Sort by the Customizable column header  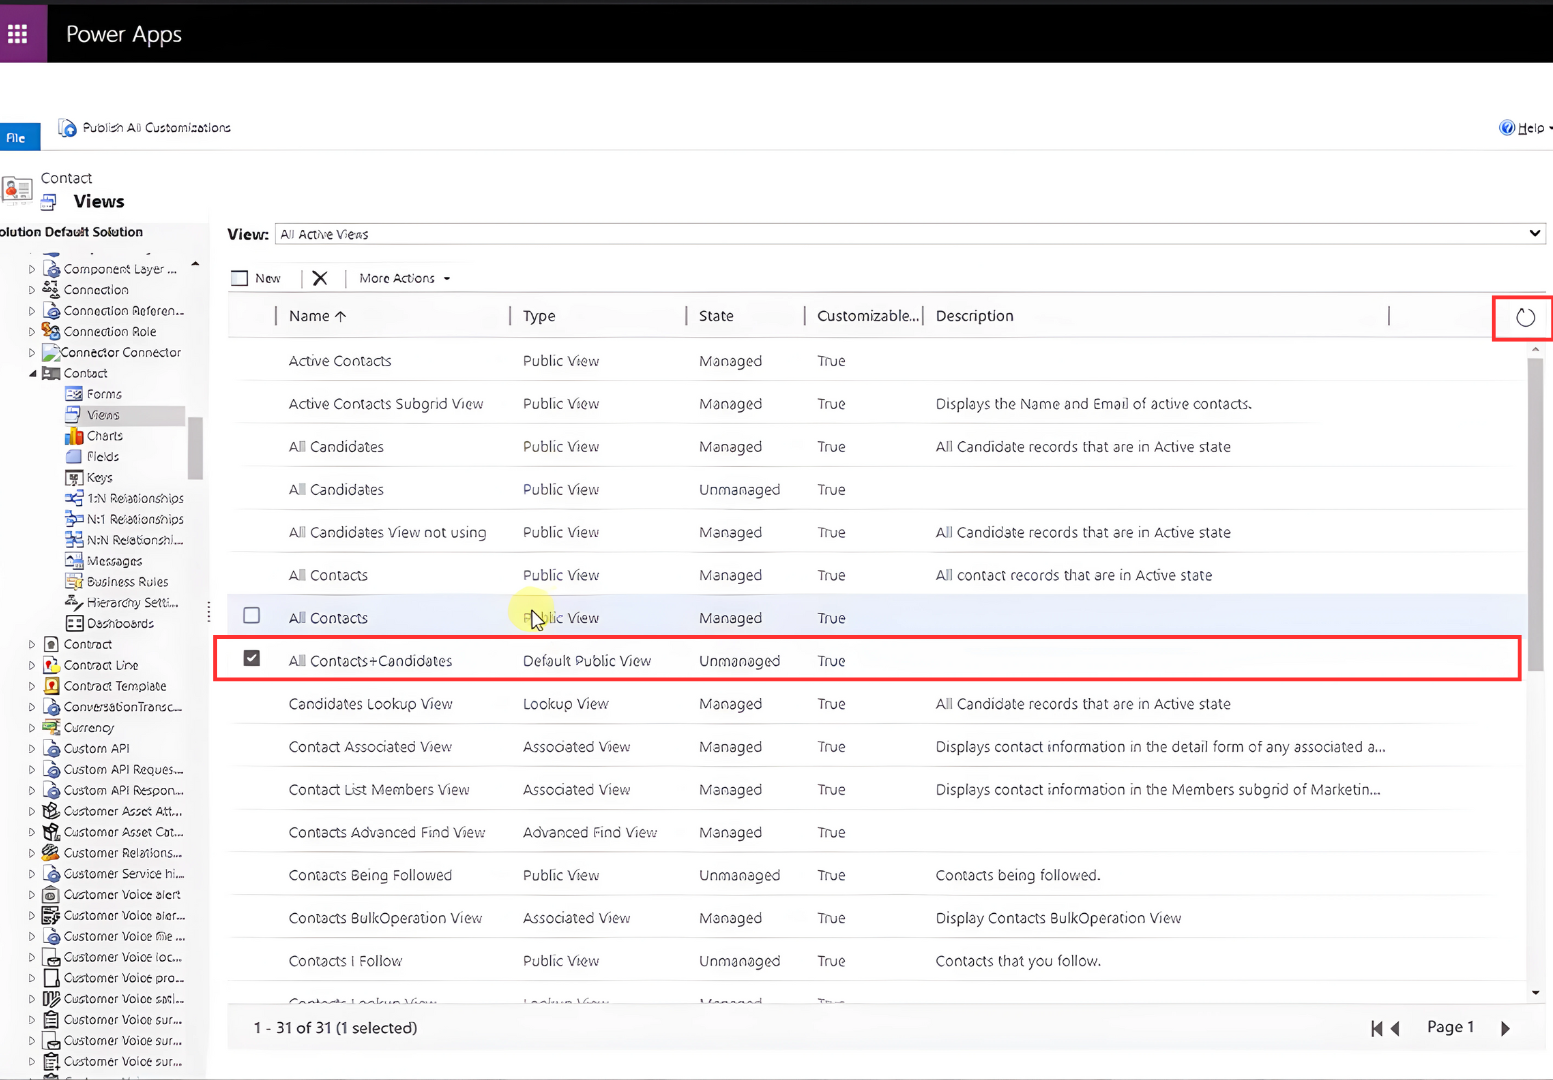(867, 316)
